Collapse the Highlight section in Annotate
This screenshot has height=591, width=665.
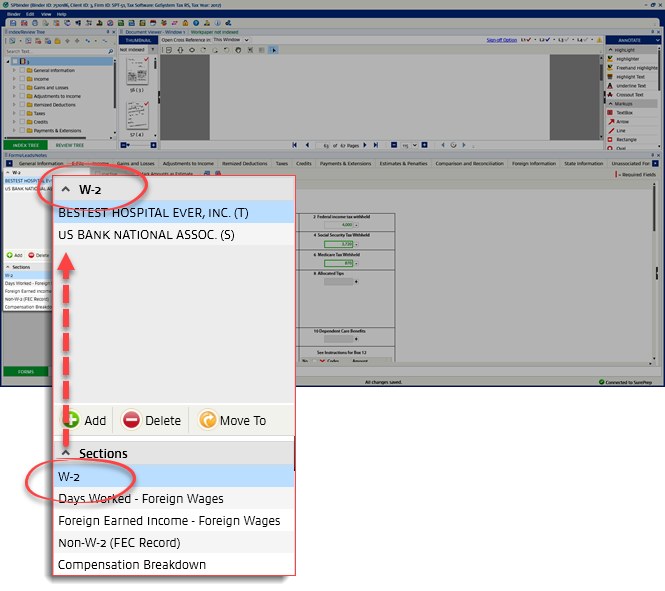click(x=611, y=49)
